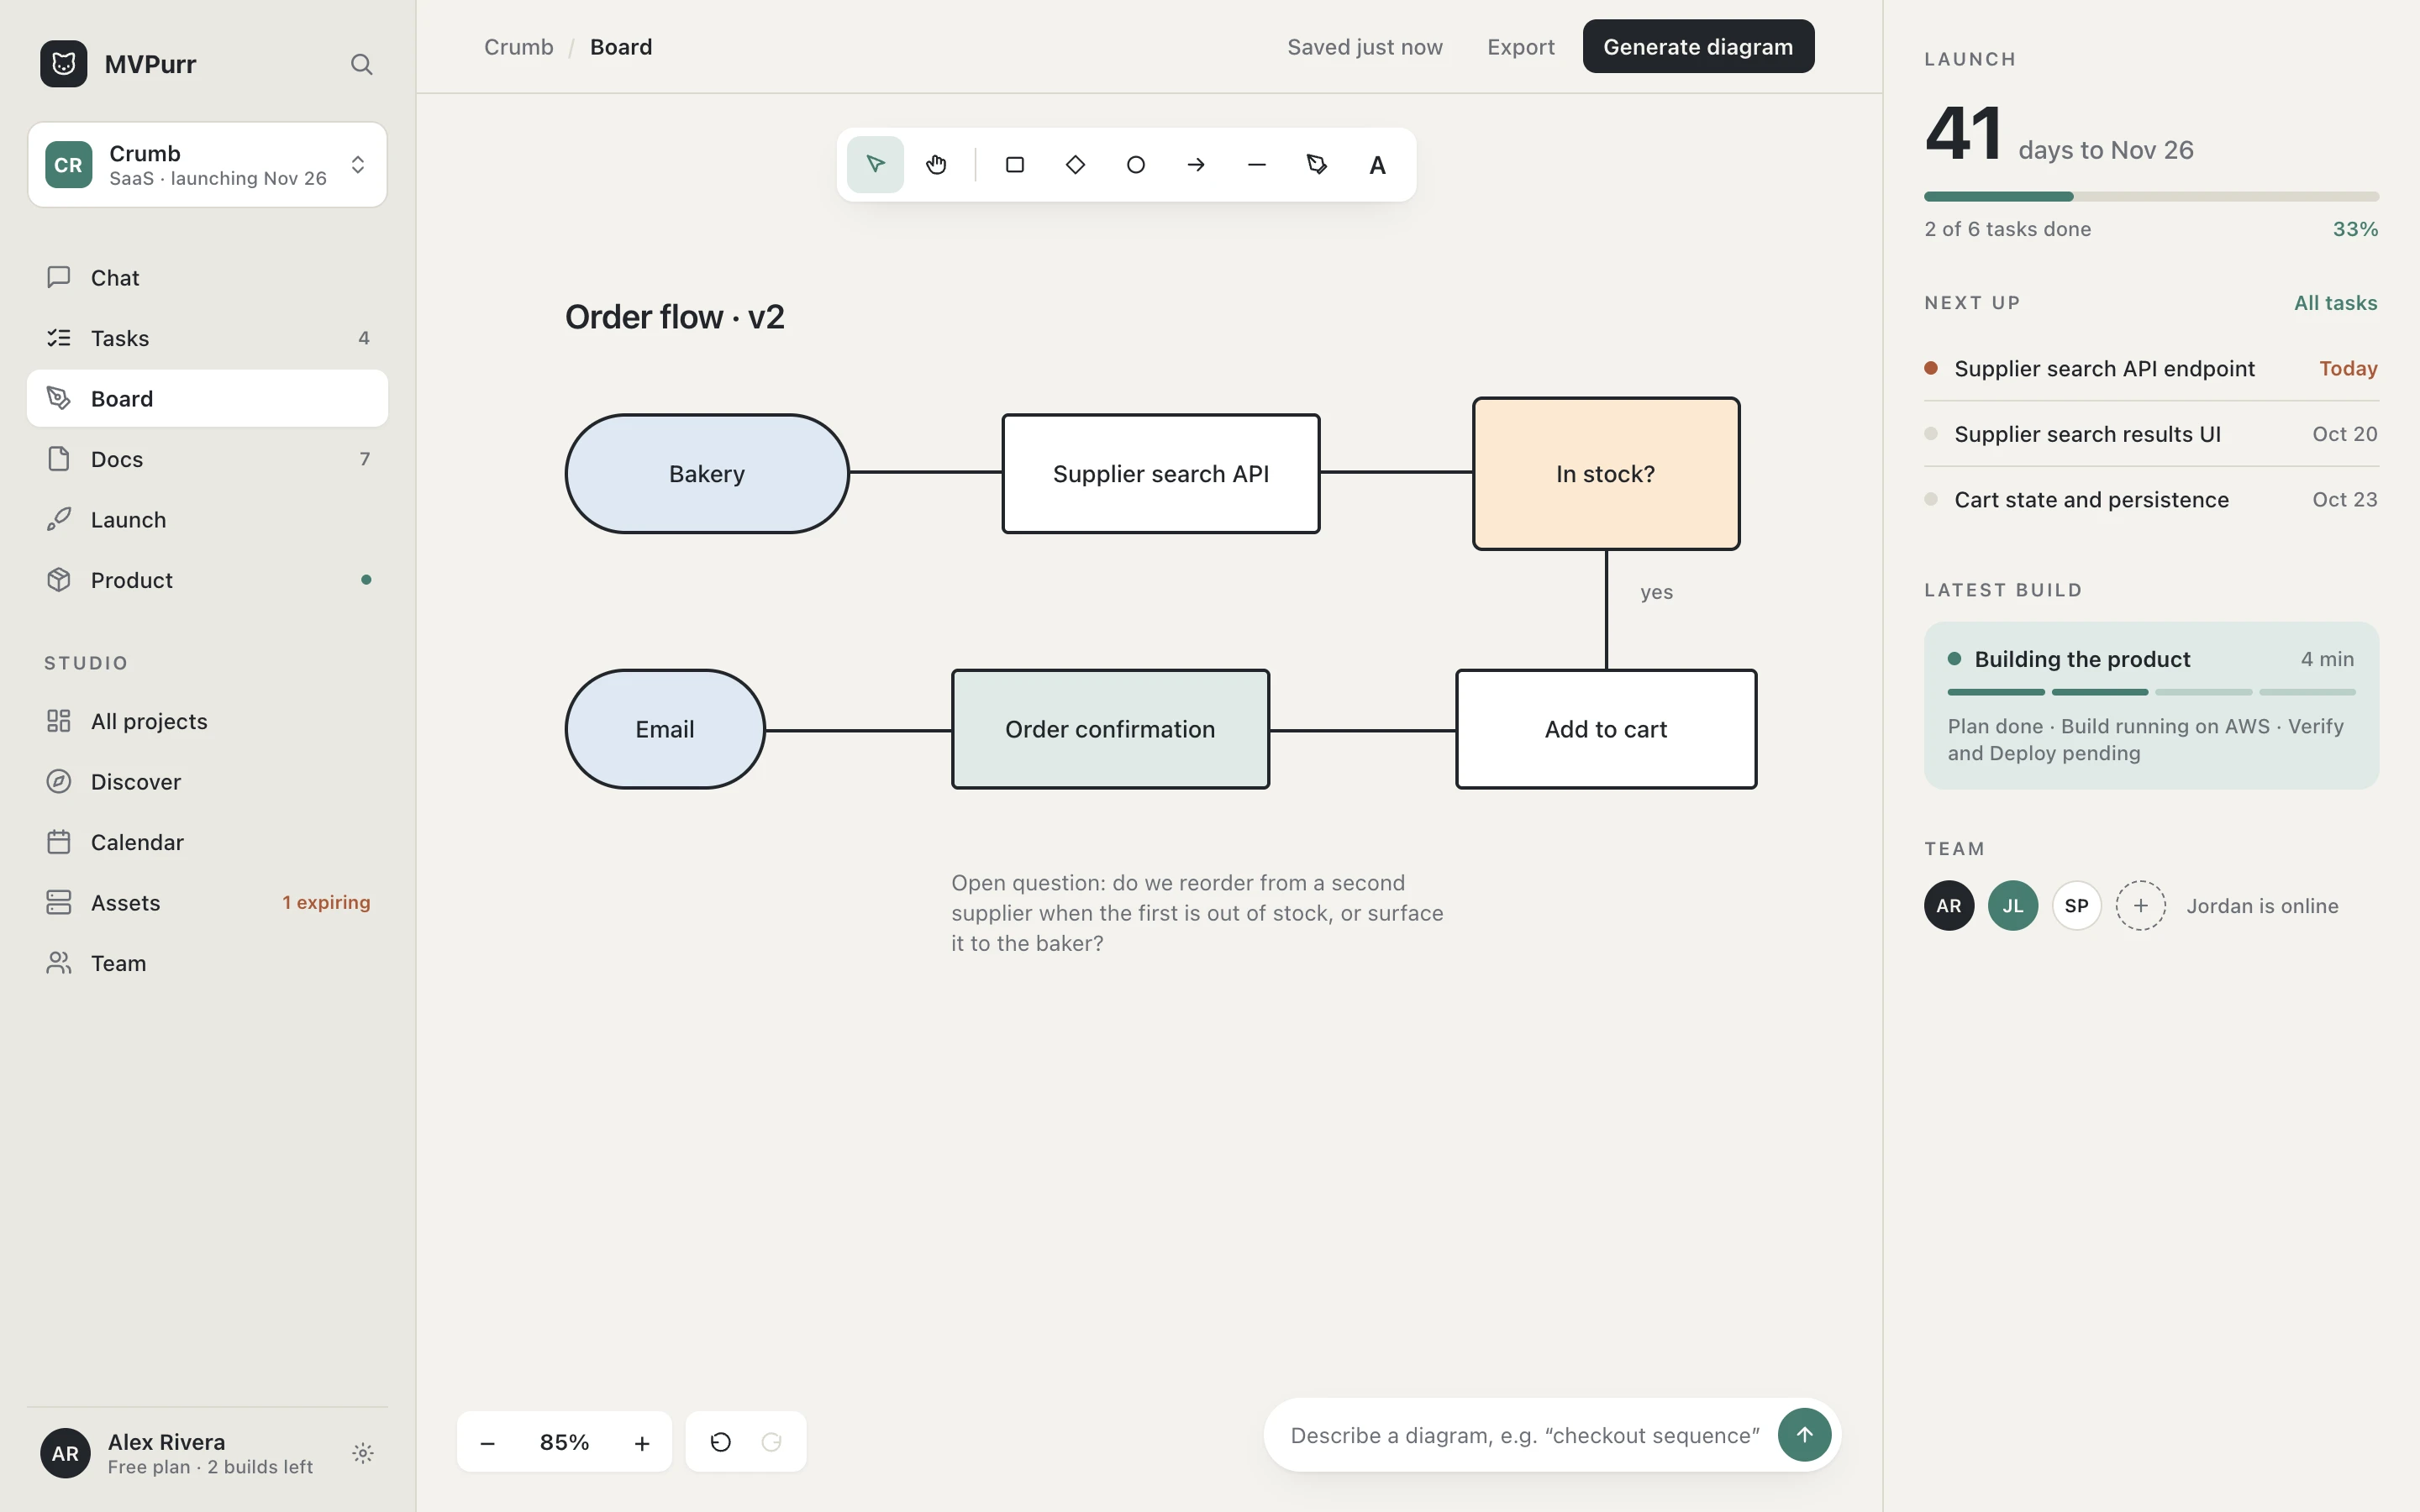Click the launch tasks progress bar
The width and height of the screenshot is (2420, 1512).
pyautogui.click(x=2151, y=197)
